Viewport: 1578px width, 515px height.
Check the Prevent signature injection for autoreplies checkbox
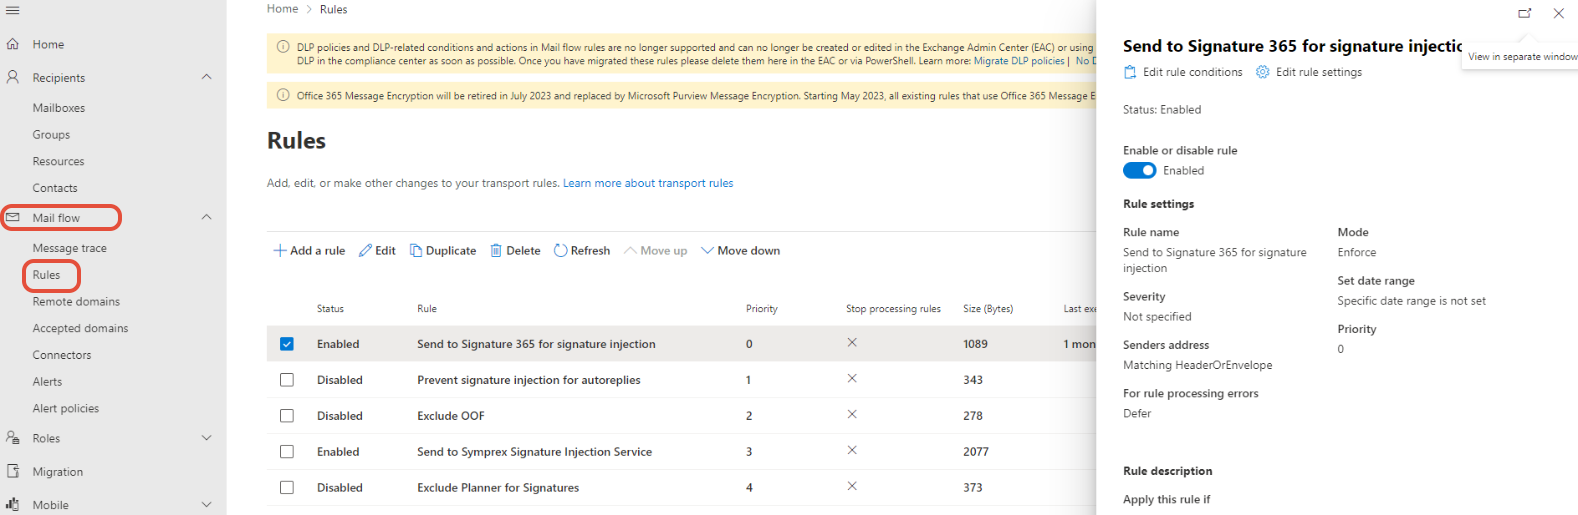click(287, 380)
